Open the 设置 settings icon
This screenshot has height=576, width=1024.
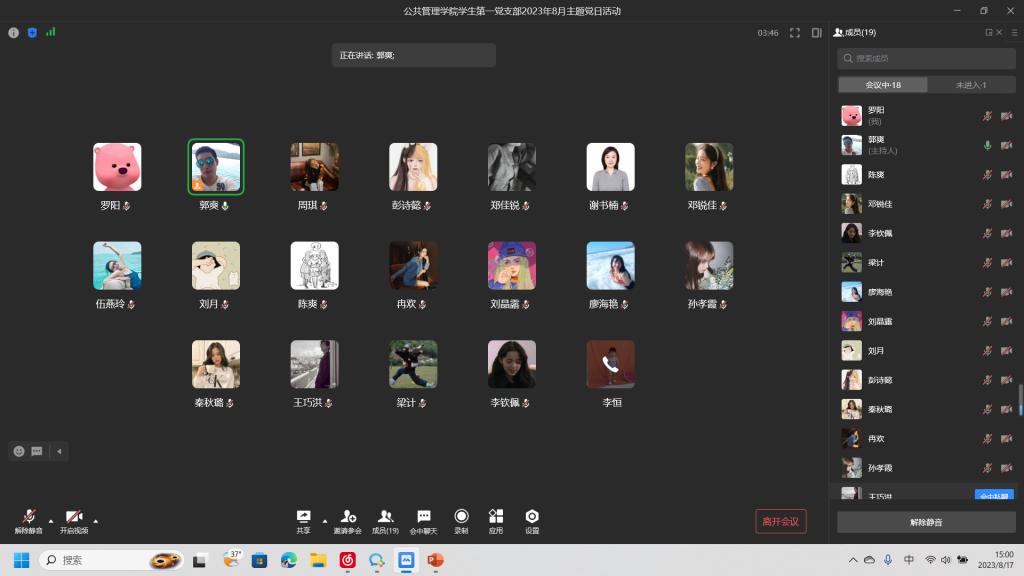click(x=532, y=516)
